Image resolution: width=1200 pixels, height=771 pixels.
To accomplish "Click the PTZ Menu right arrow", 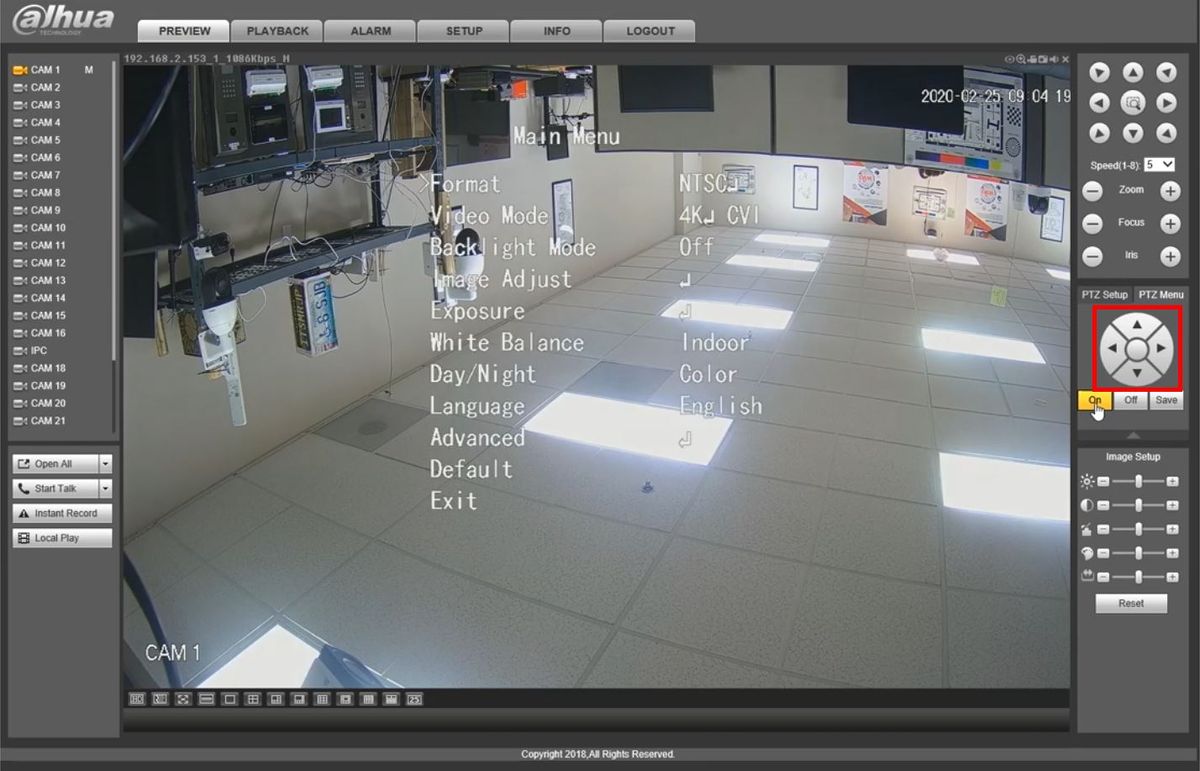I will pos(1161,349).
